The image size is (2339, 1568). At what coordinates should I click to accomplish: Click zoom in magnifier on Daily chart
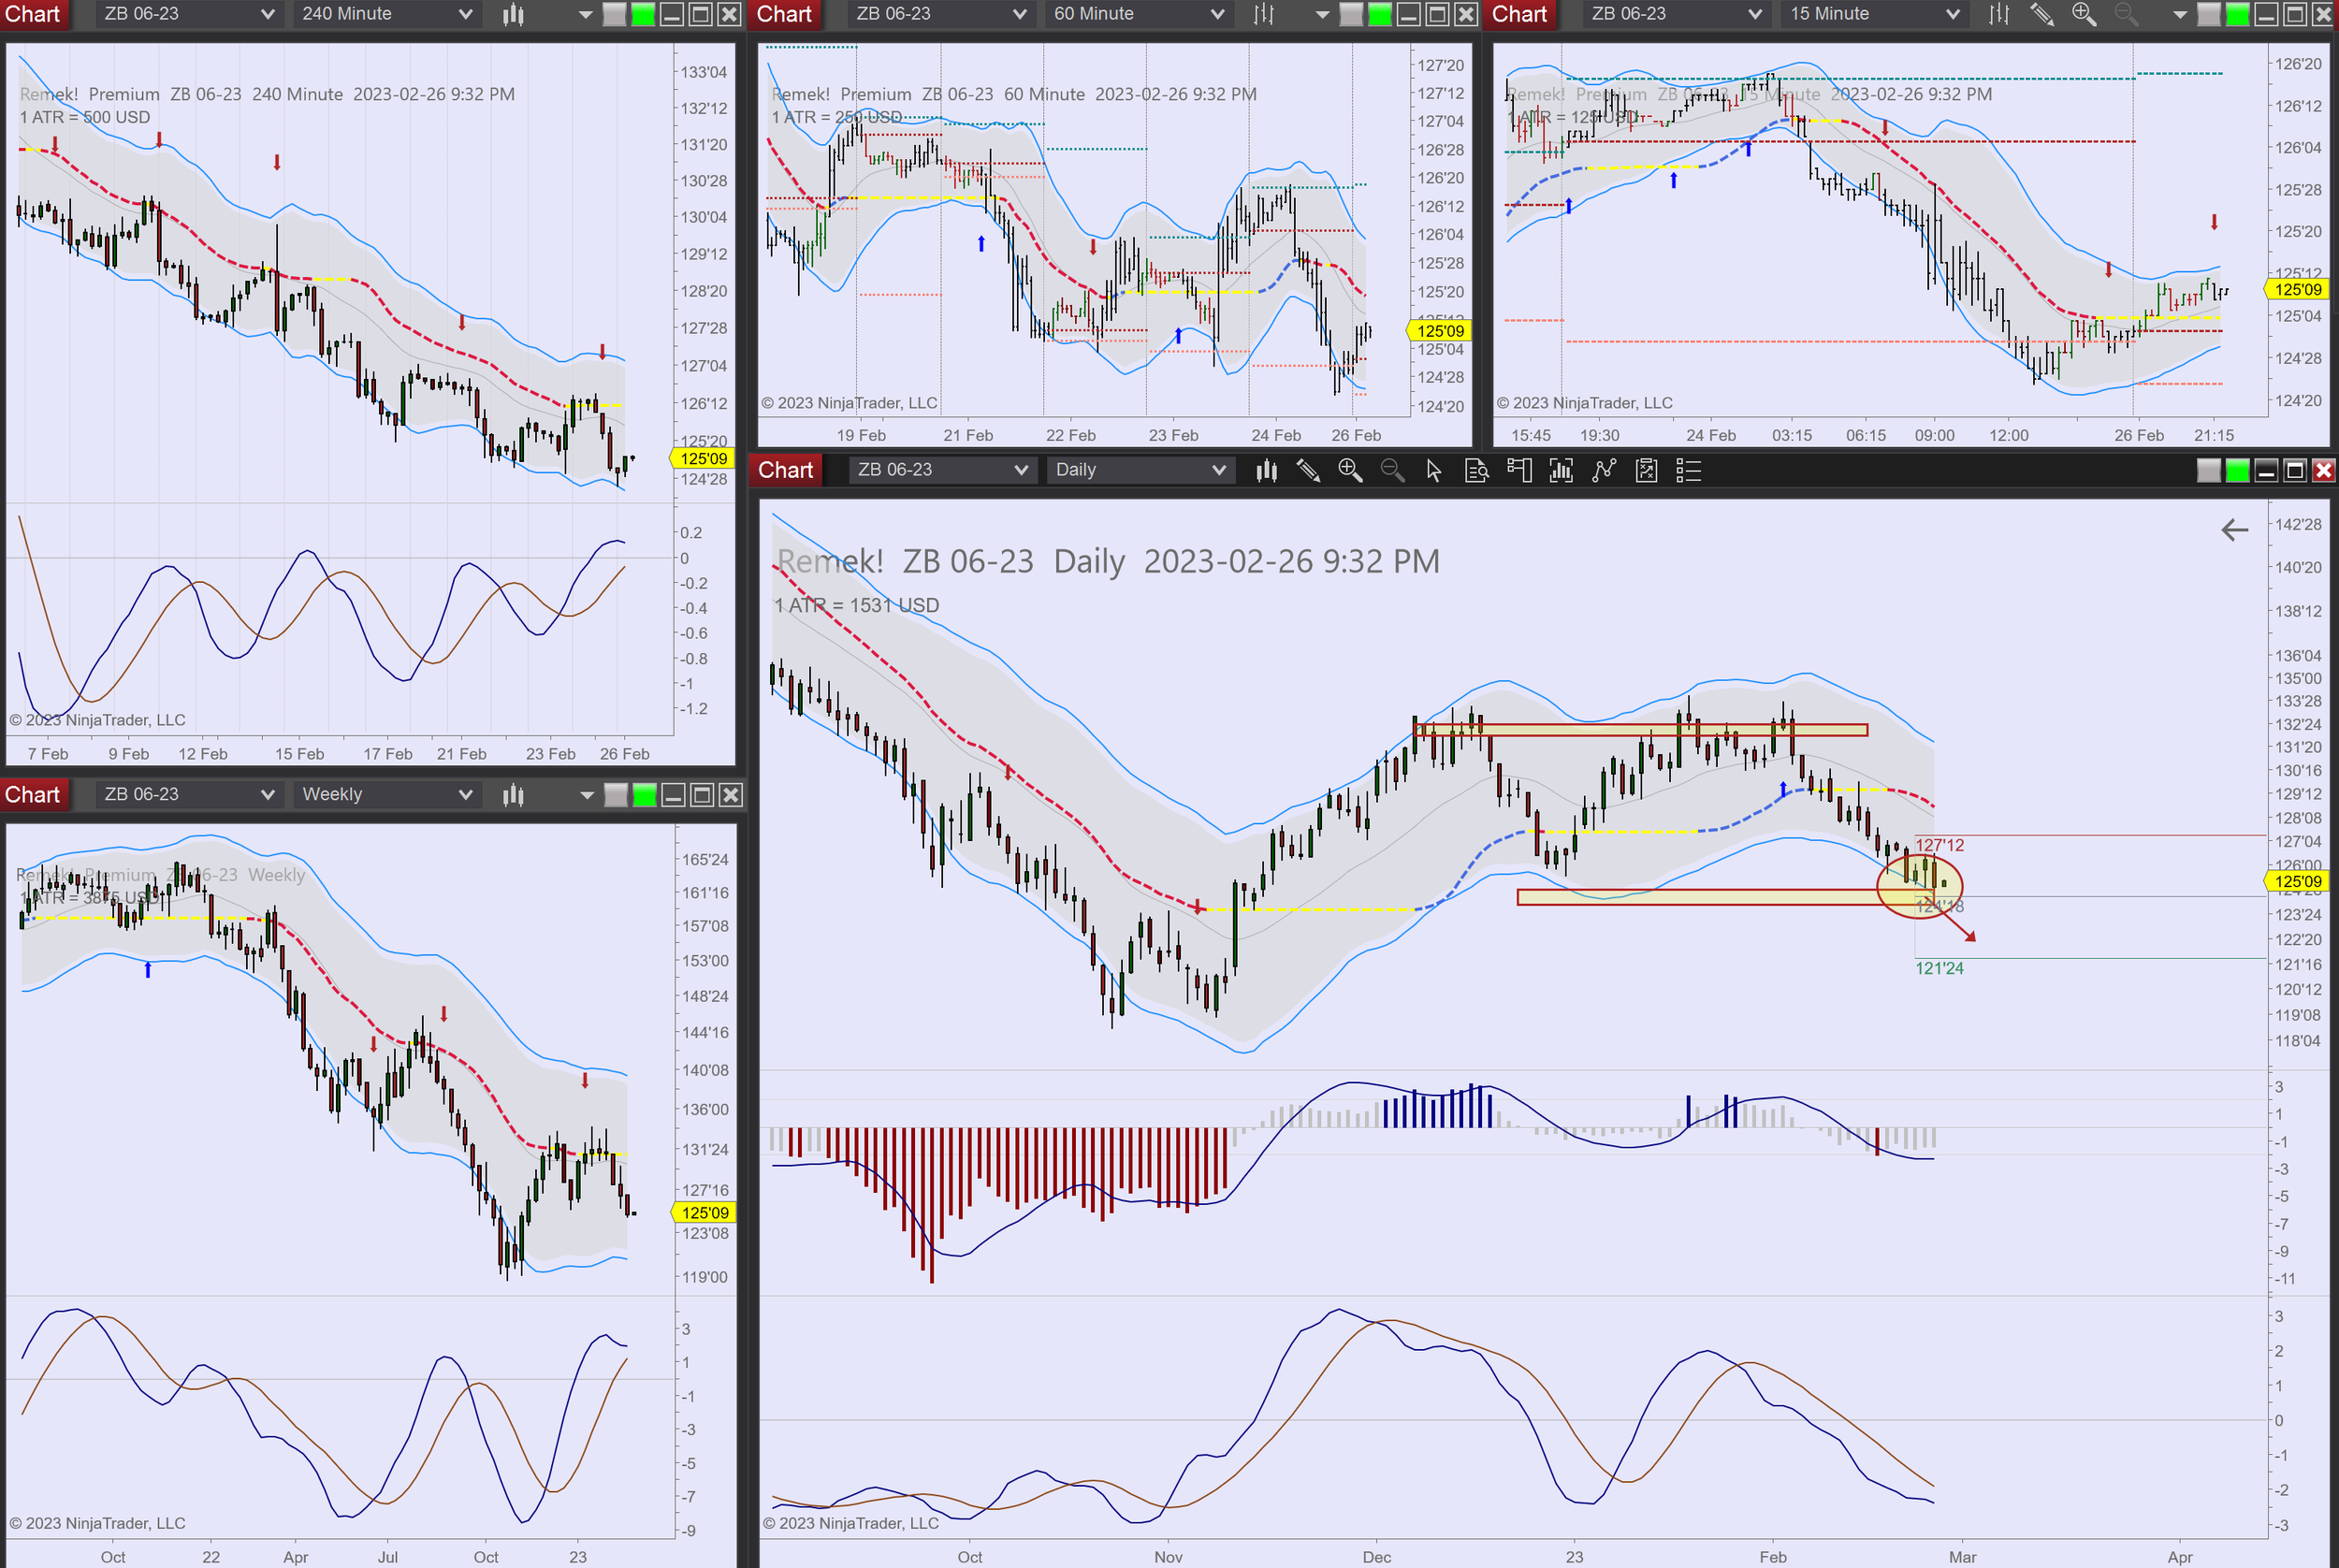pos(1350,470)
